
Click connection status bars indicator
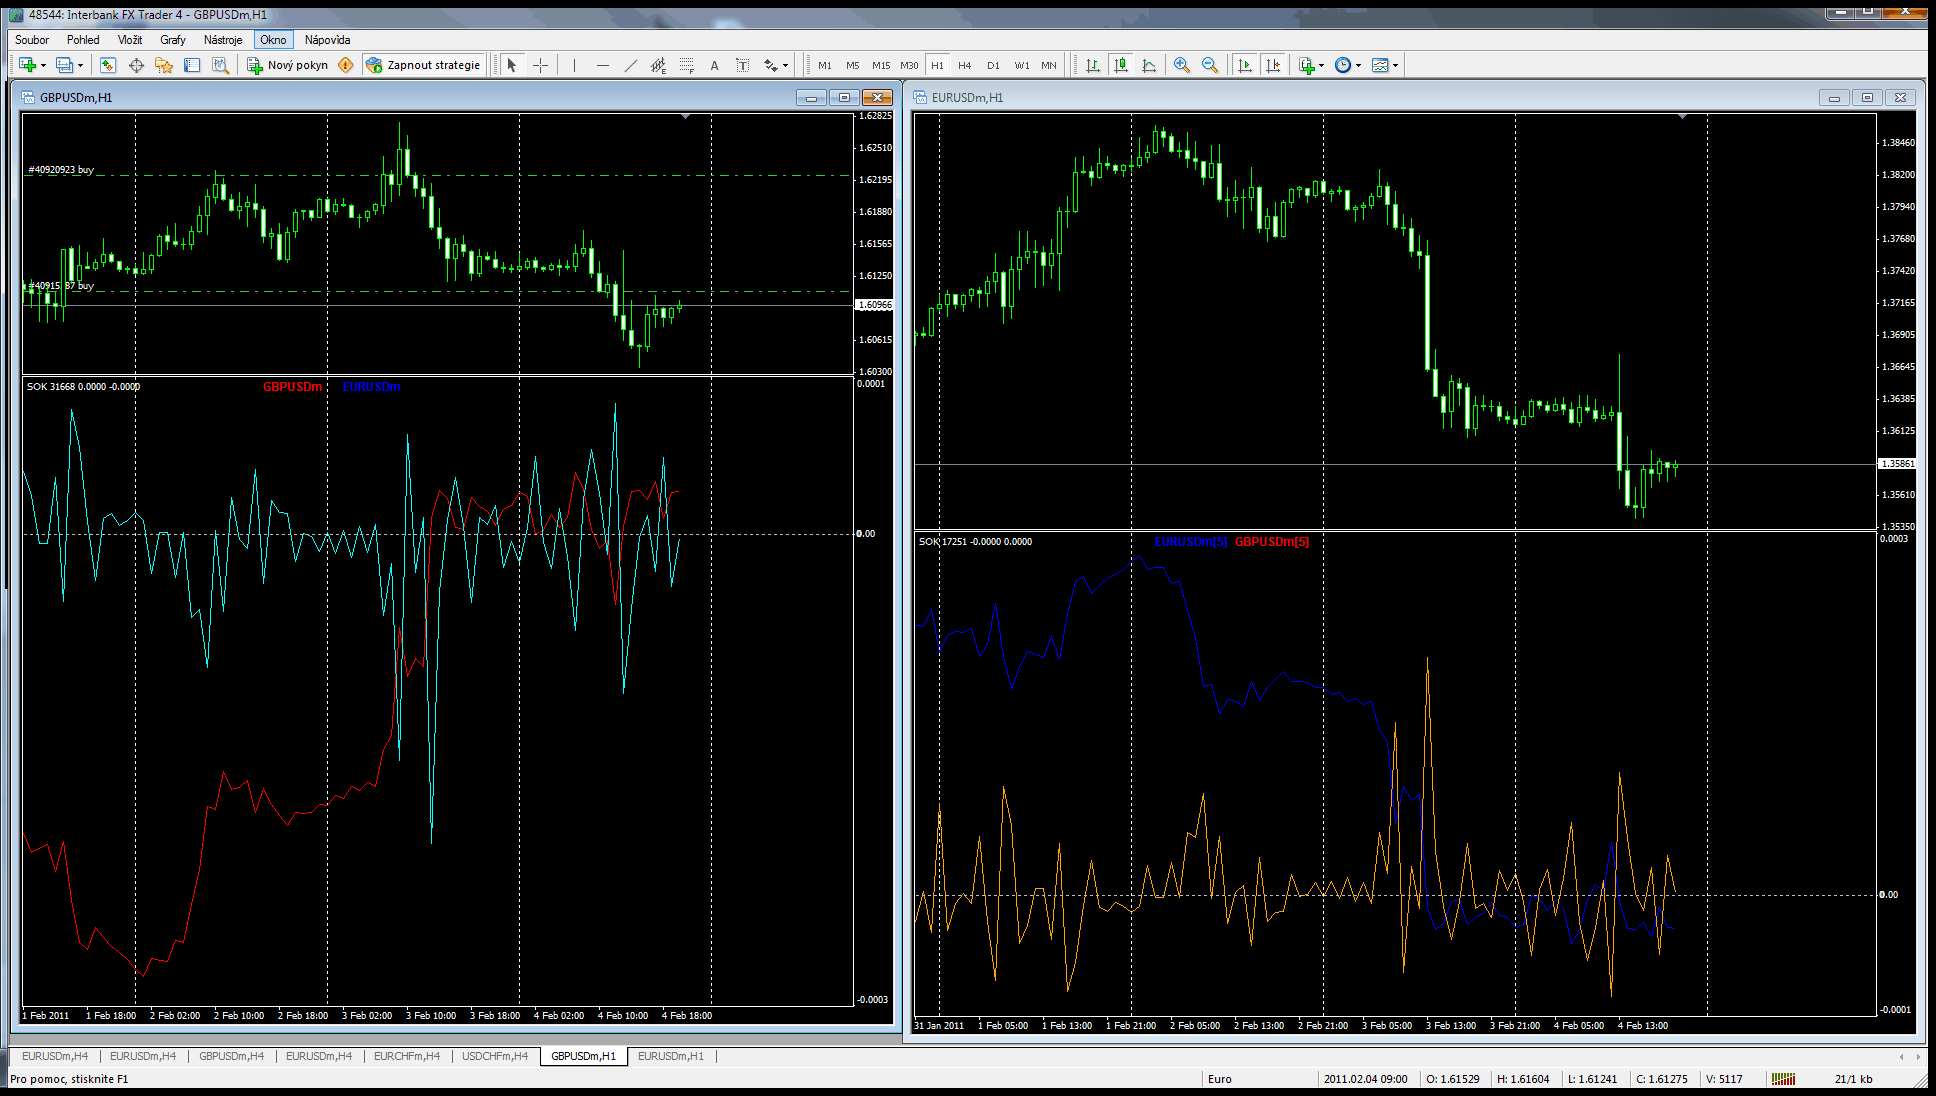(1783, 1079)
